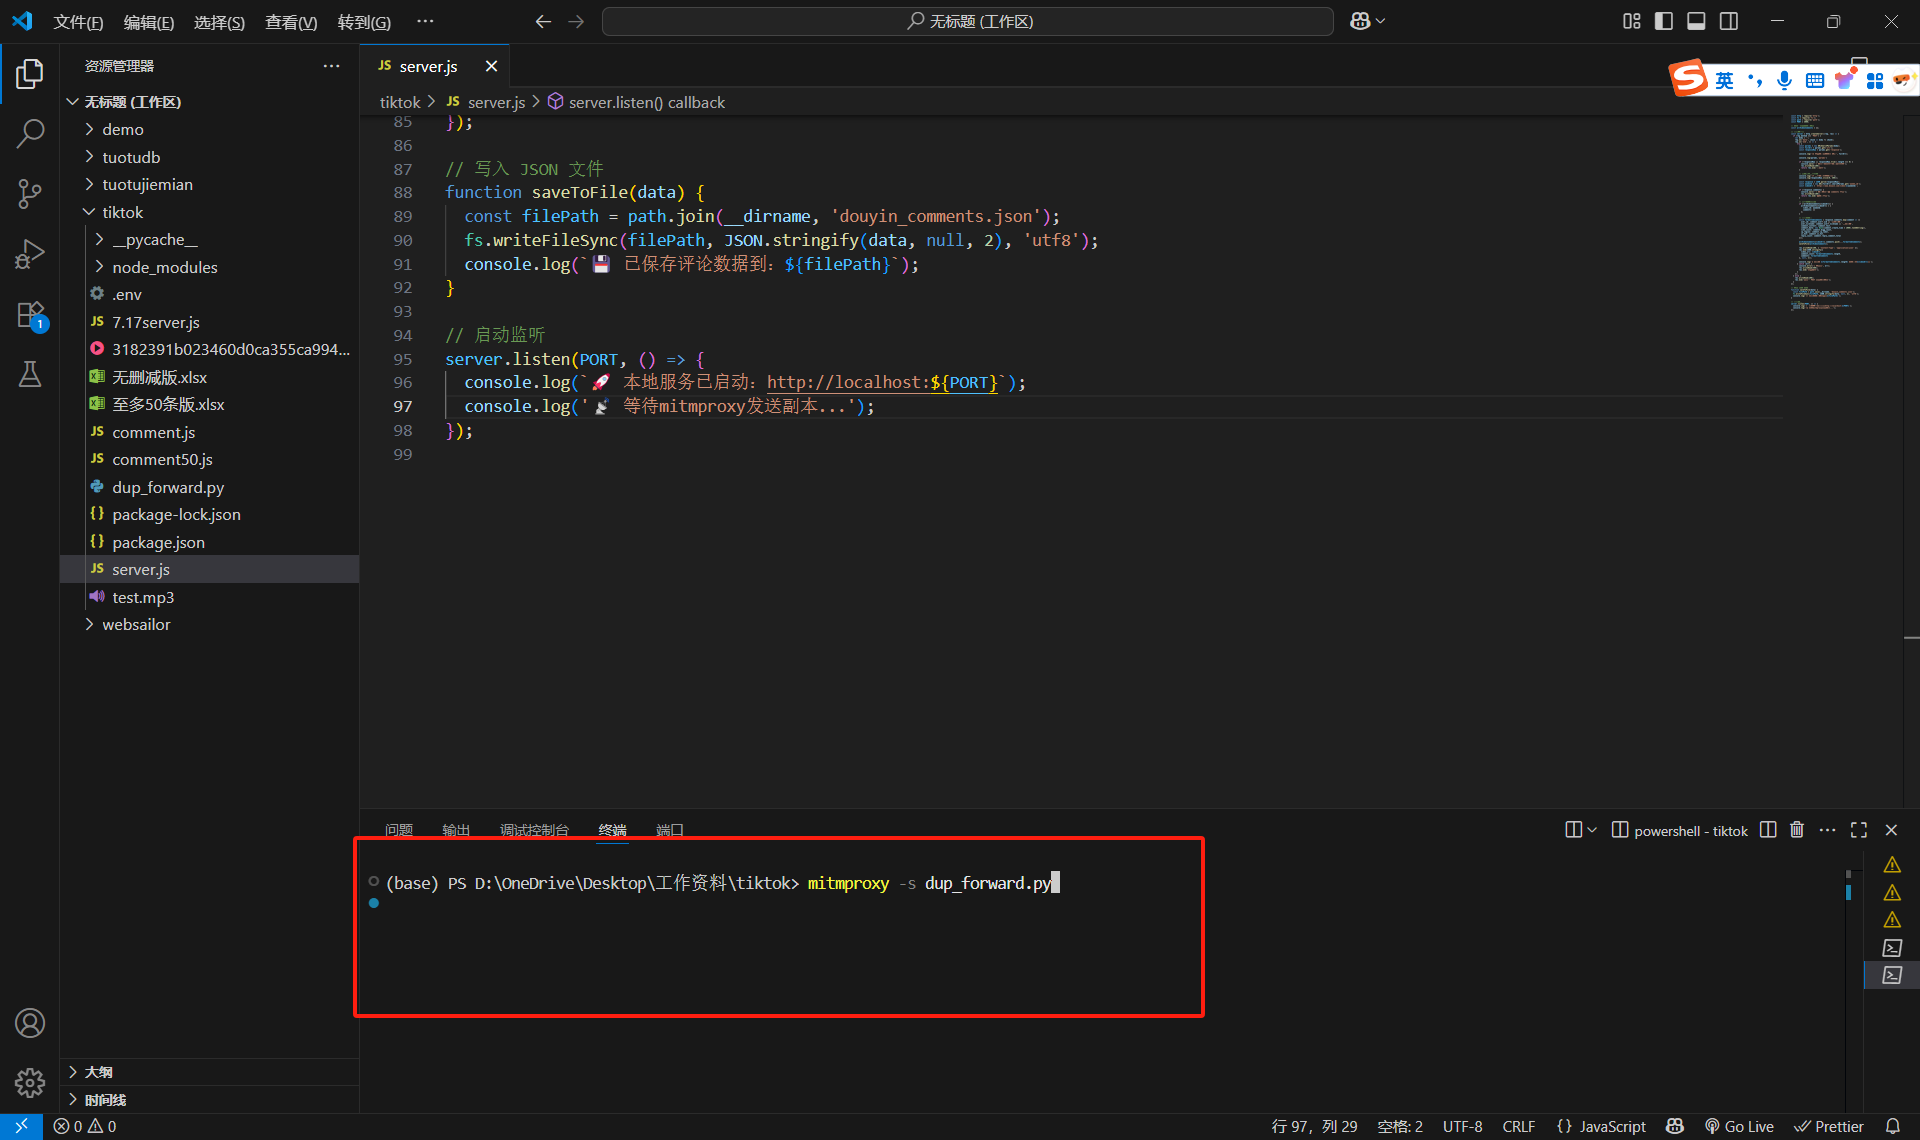Open package.json file in explorer

(209, 542)
